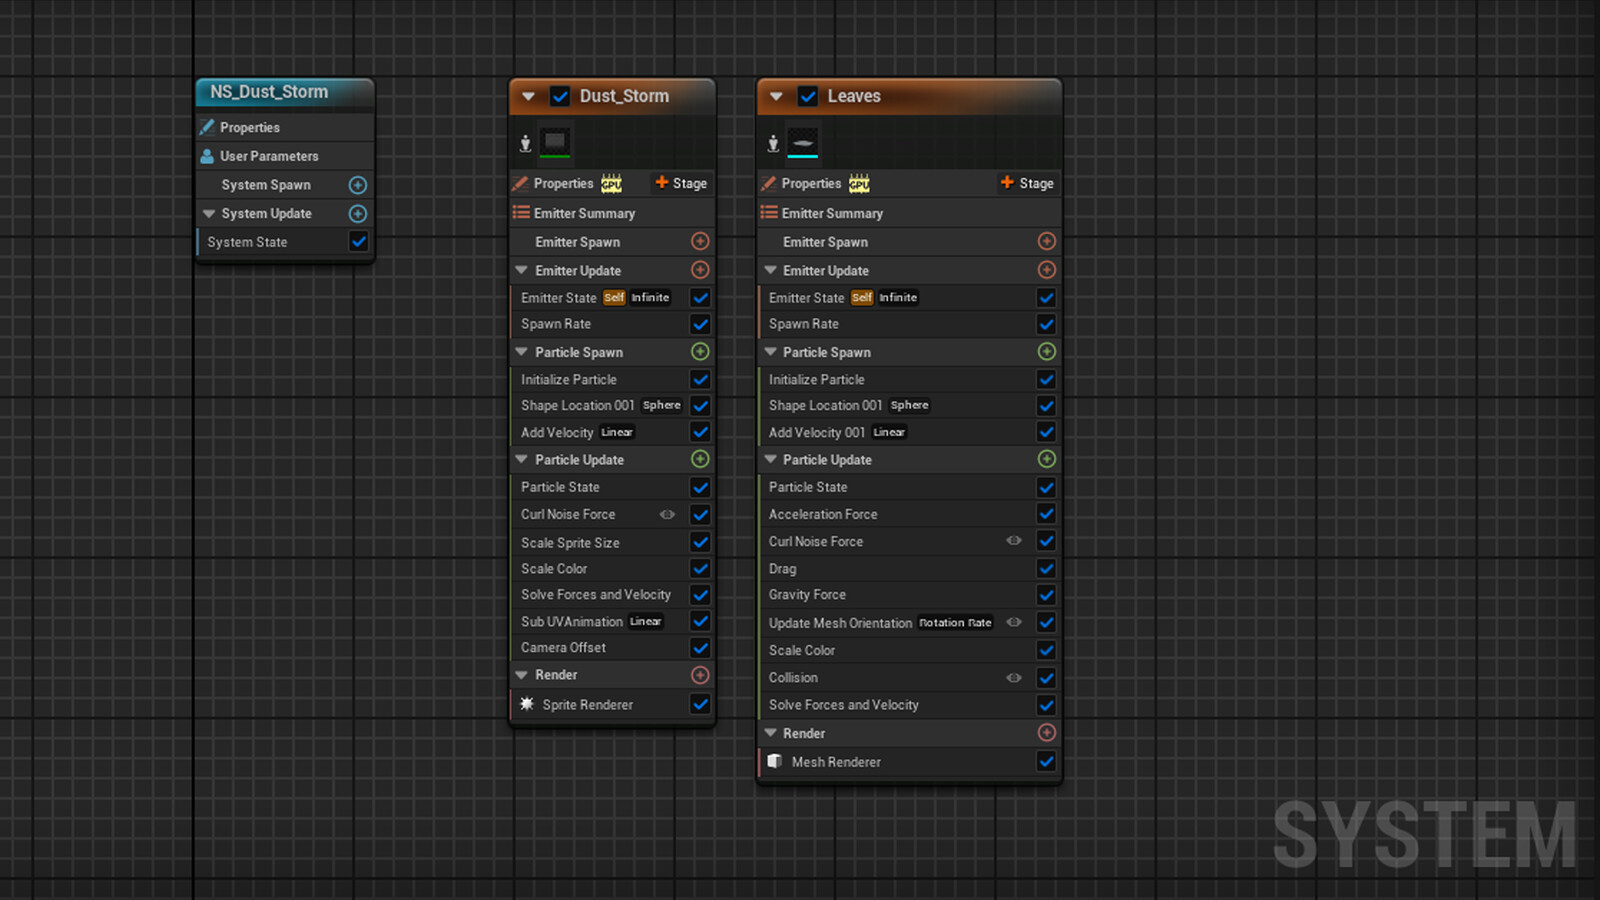Add module to Dust_Storm Emitter Update

pyautogui.click(x=700, y=270)
